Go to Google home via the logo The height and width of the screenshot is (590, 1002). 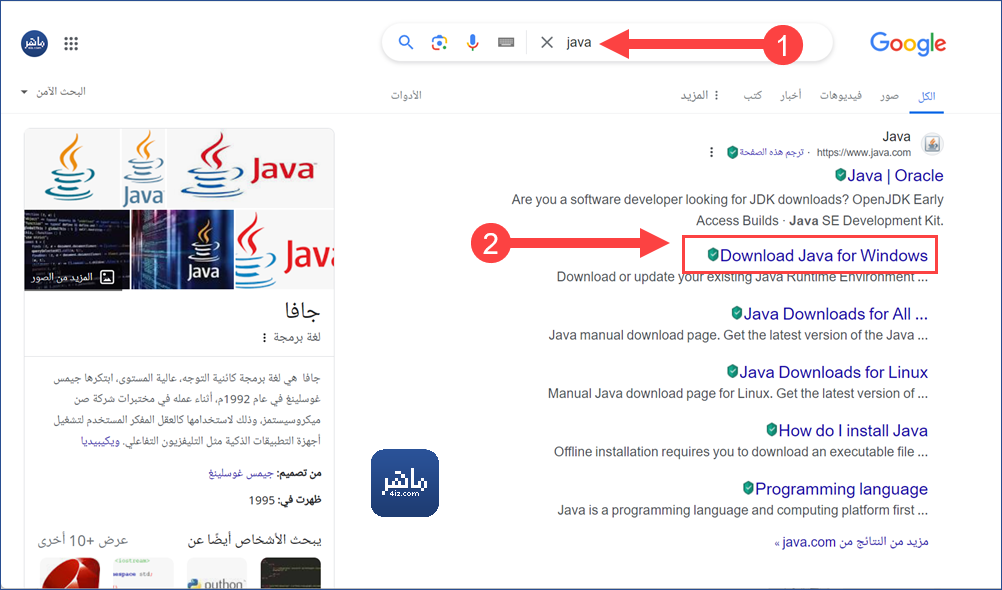pyautogui.click(x=907, y=43)
